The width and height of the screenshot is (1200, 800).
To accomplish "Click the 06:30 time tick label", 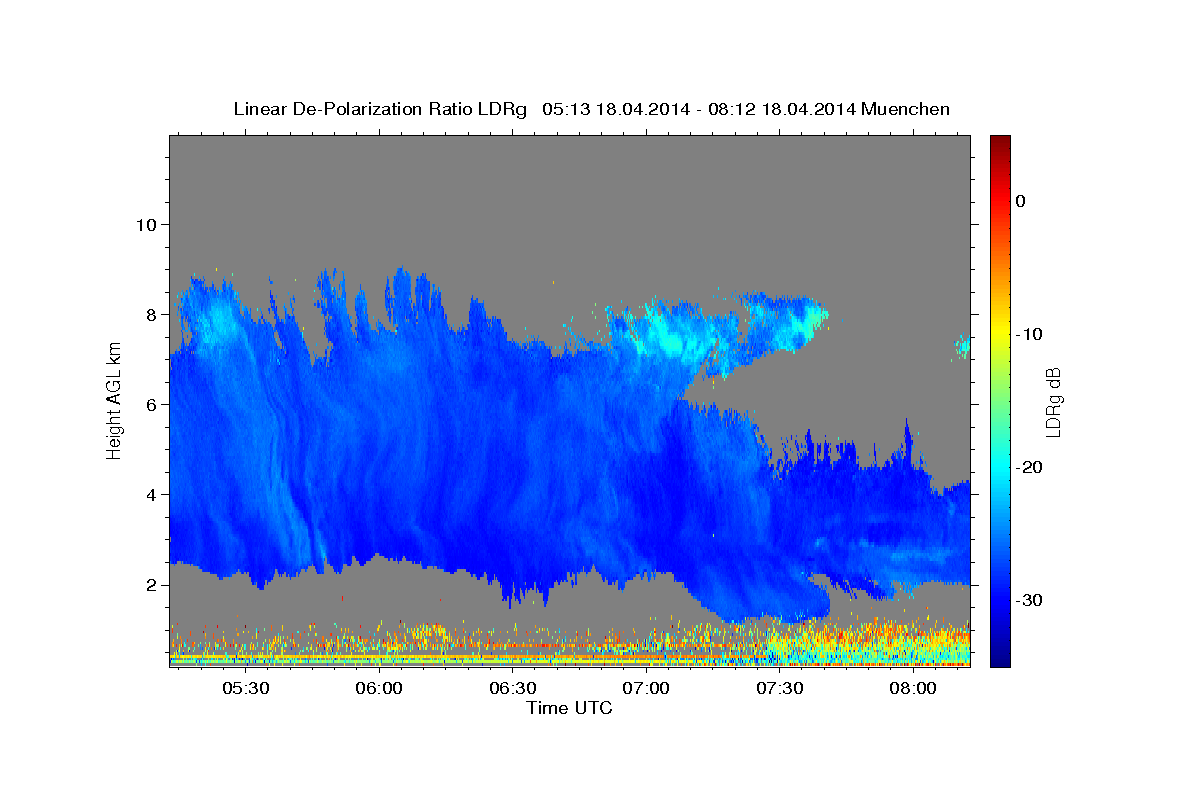I will [512, 689].
